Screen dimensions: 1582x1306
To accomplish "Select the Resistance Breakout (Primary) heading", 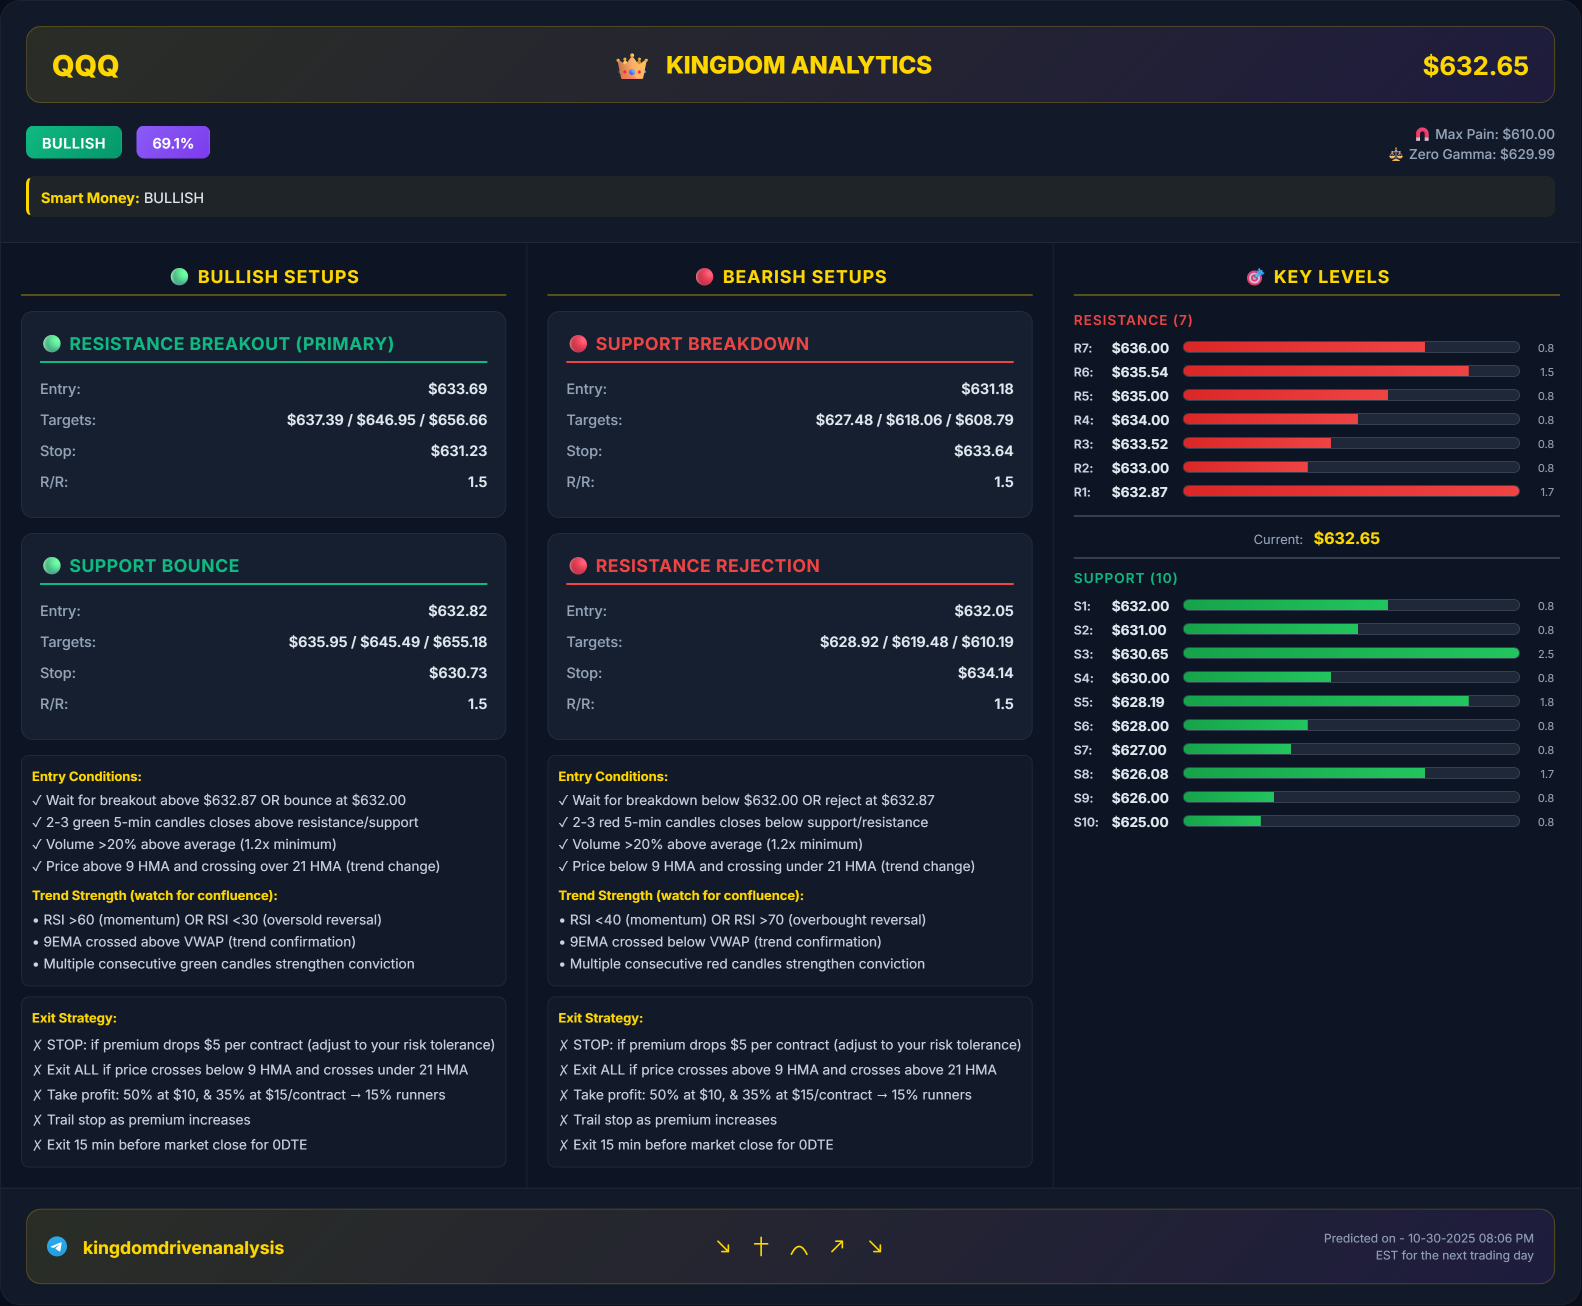I will tap(232, 344).
